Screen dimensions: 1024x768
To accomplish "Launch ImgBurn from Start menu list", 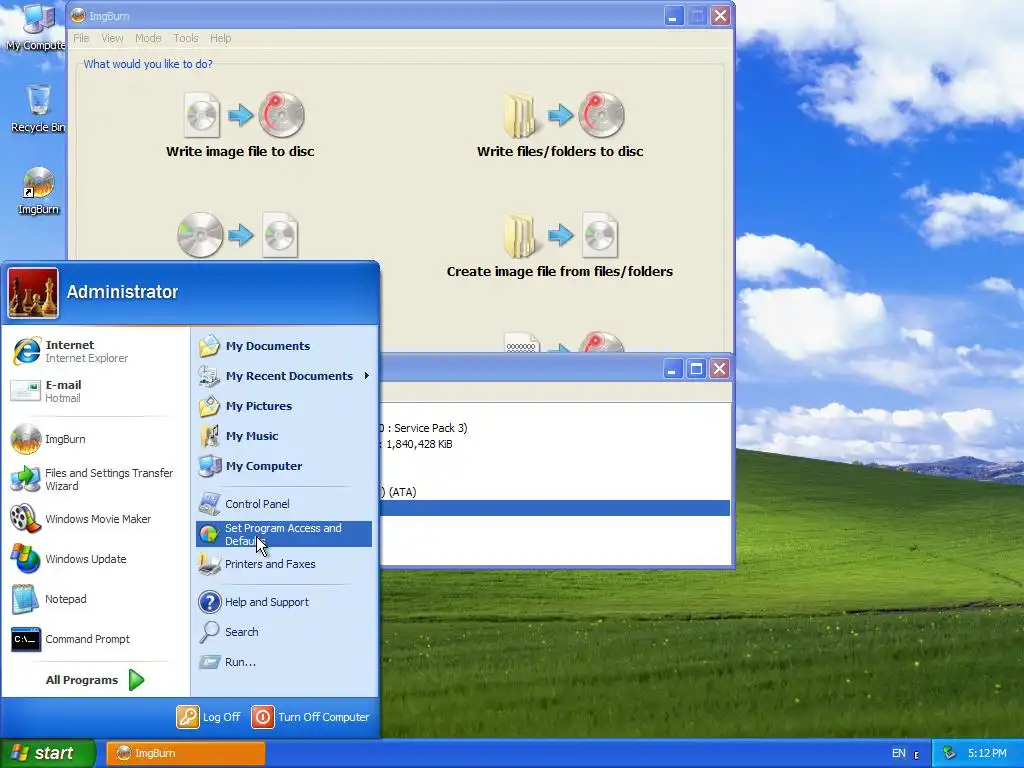I will (96, 439).
